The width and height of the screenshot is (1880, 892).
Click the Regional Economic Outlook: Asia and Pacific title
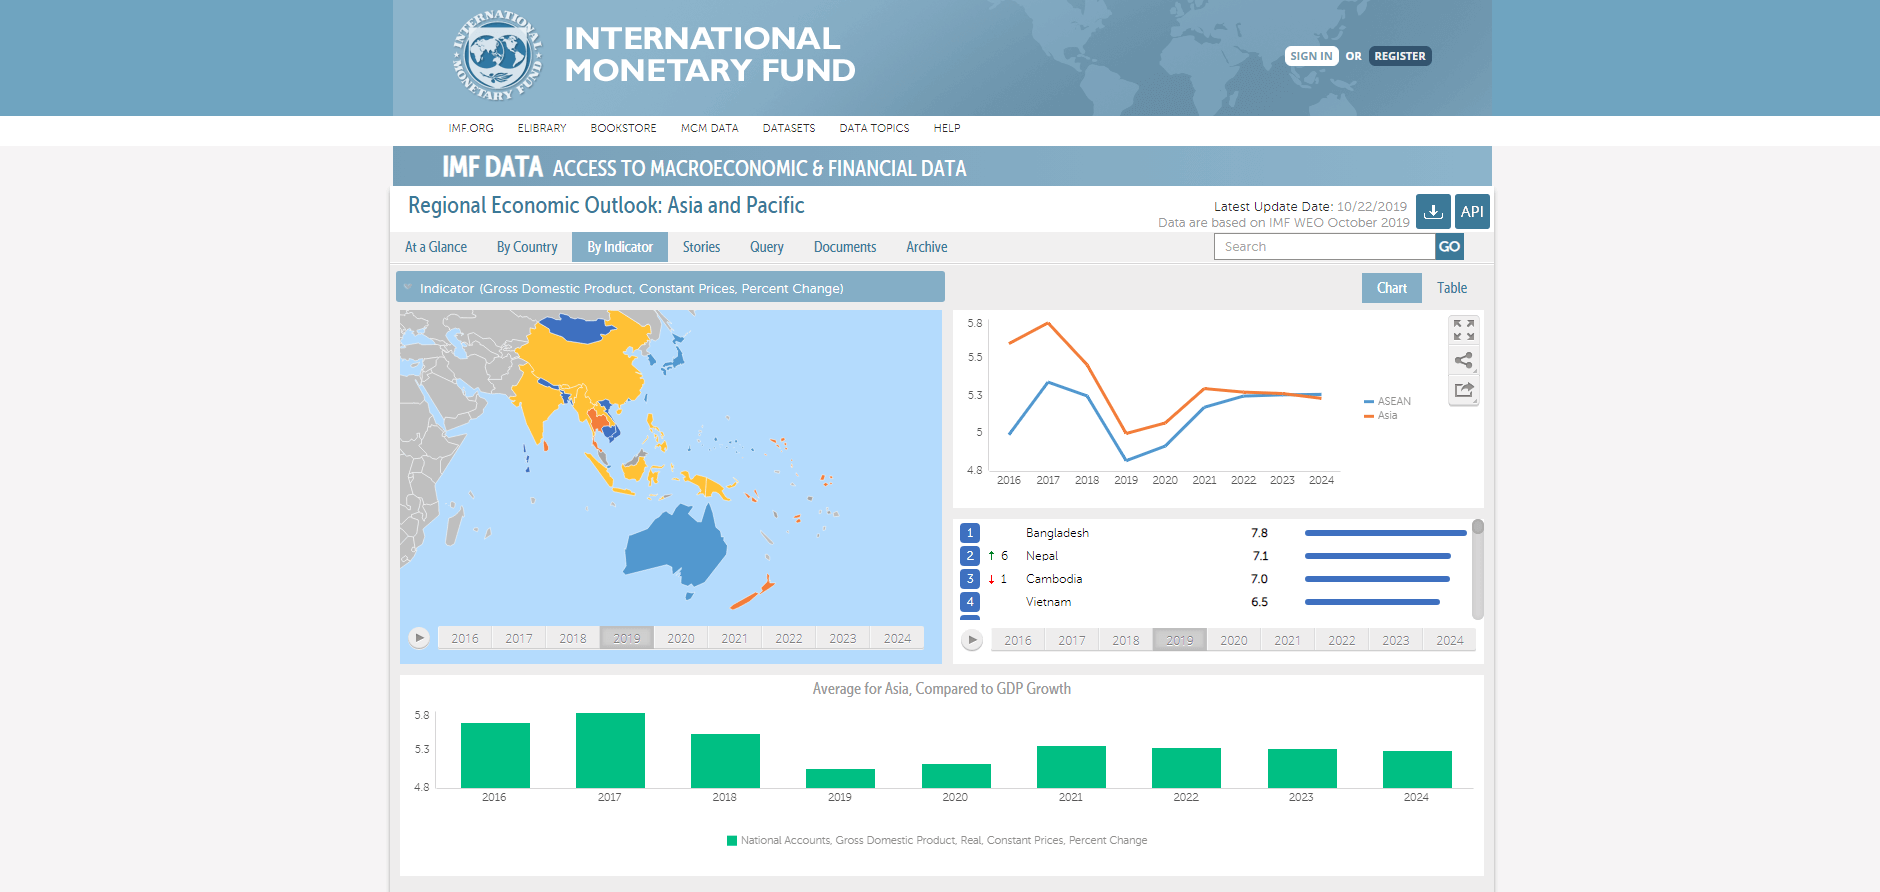(x=606, y=205)
